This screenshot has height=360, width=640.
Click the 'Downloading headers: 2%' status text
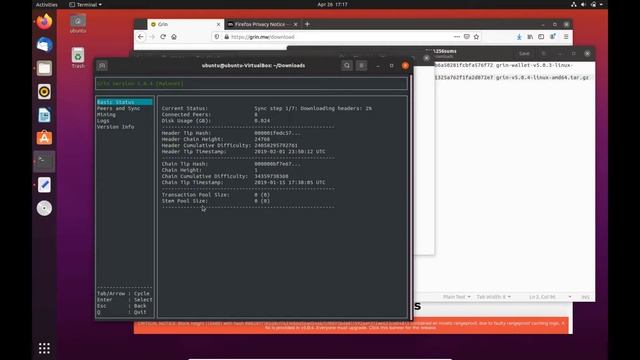pyautogui.click(x=336, y=108)
